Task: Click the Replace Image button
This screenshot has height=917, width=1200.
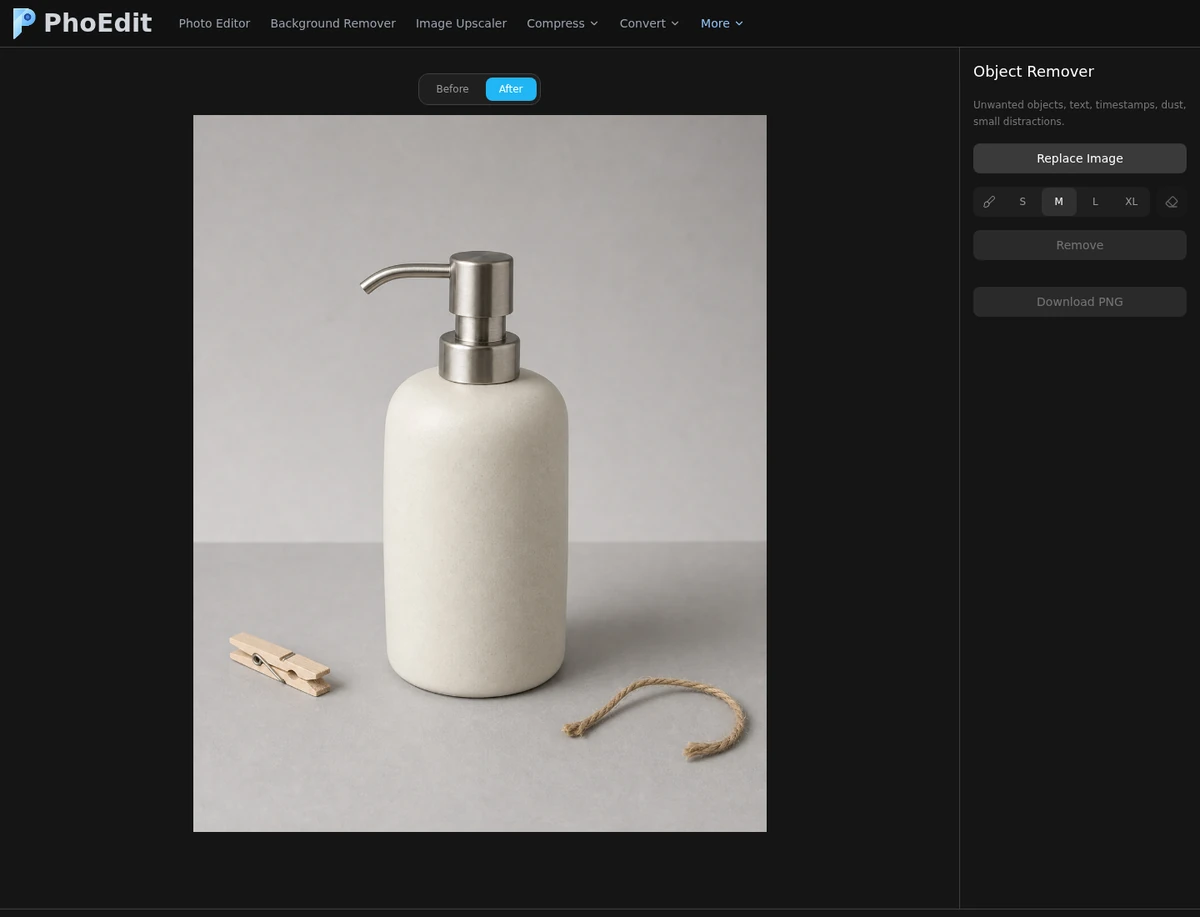Action: [x=1080, y=158]
